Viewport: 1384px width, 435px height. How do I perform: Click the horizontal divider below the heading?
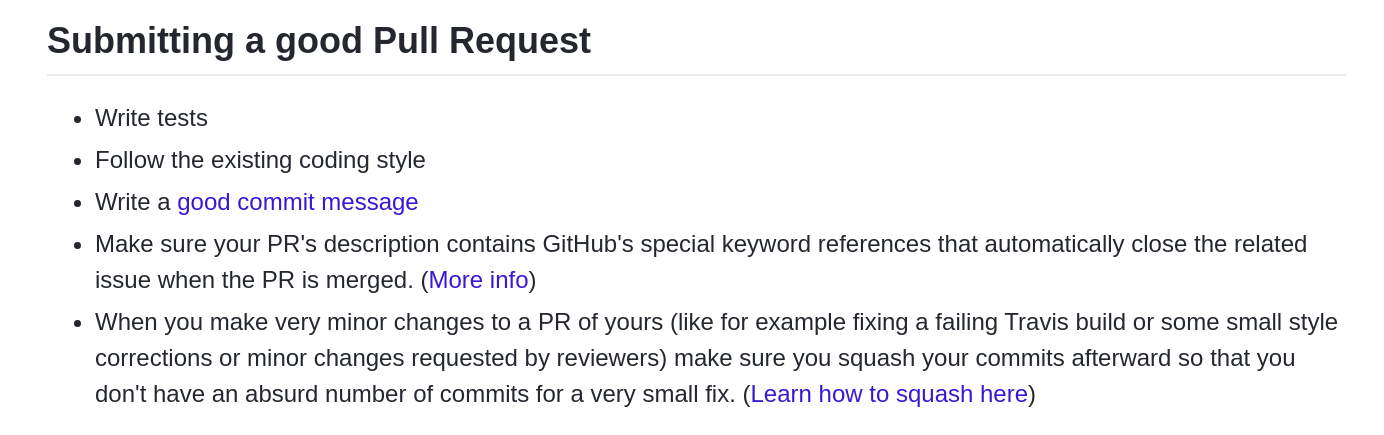pos(696,75)
